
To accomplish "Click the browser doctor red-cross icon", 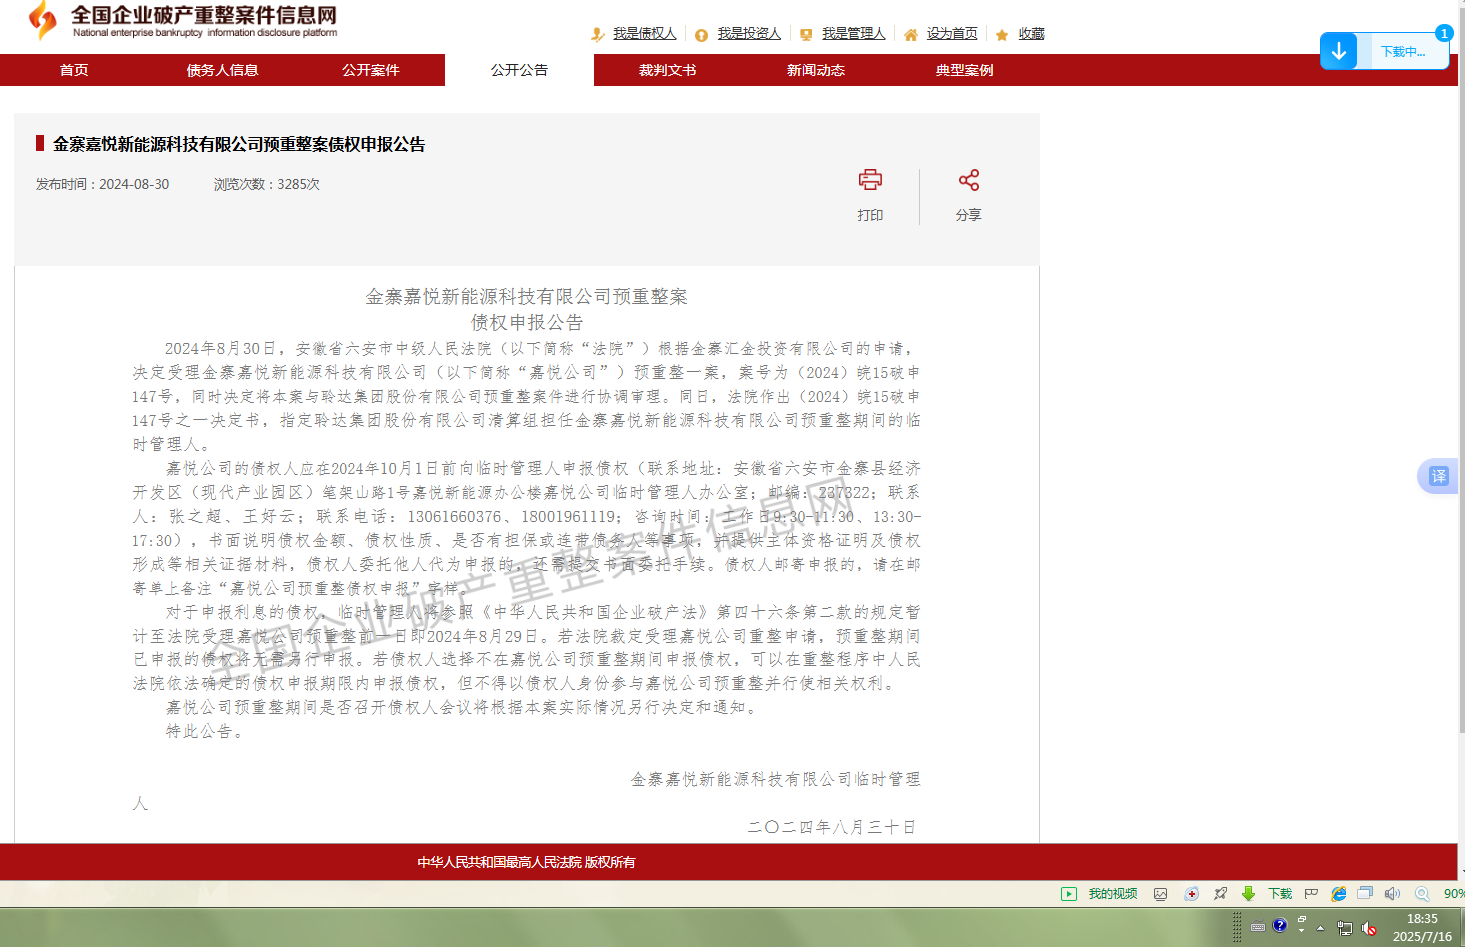I will tap(1191, 894).
